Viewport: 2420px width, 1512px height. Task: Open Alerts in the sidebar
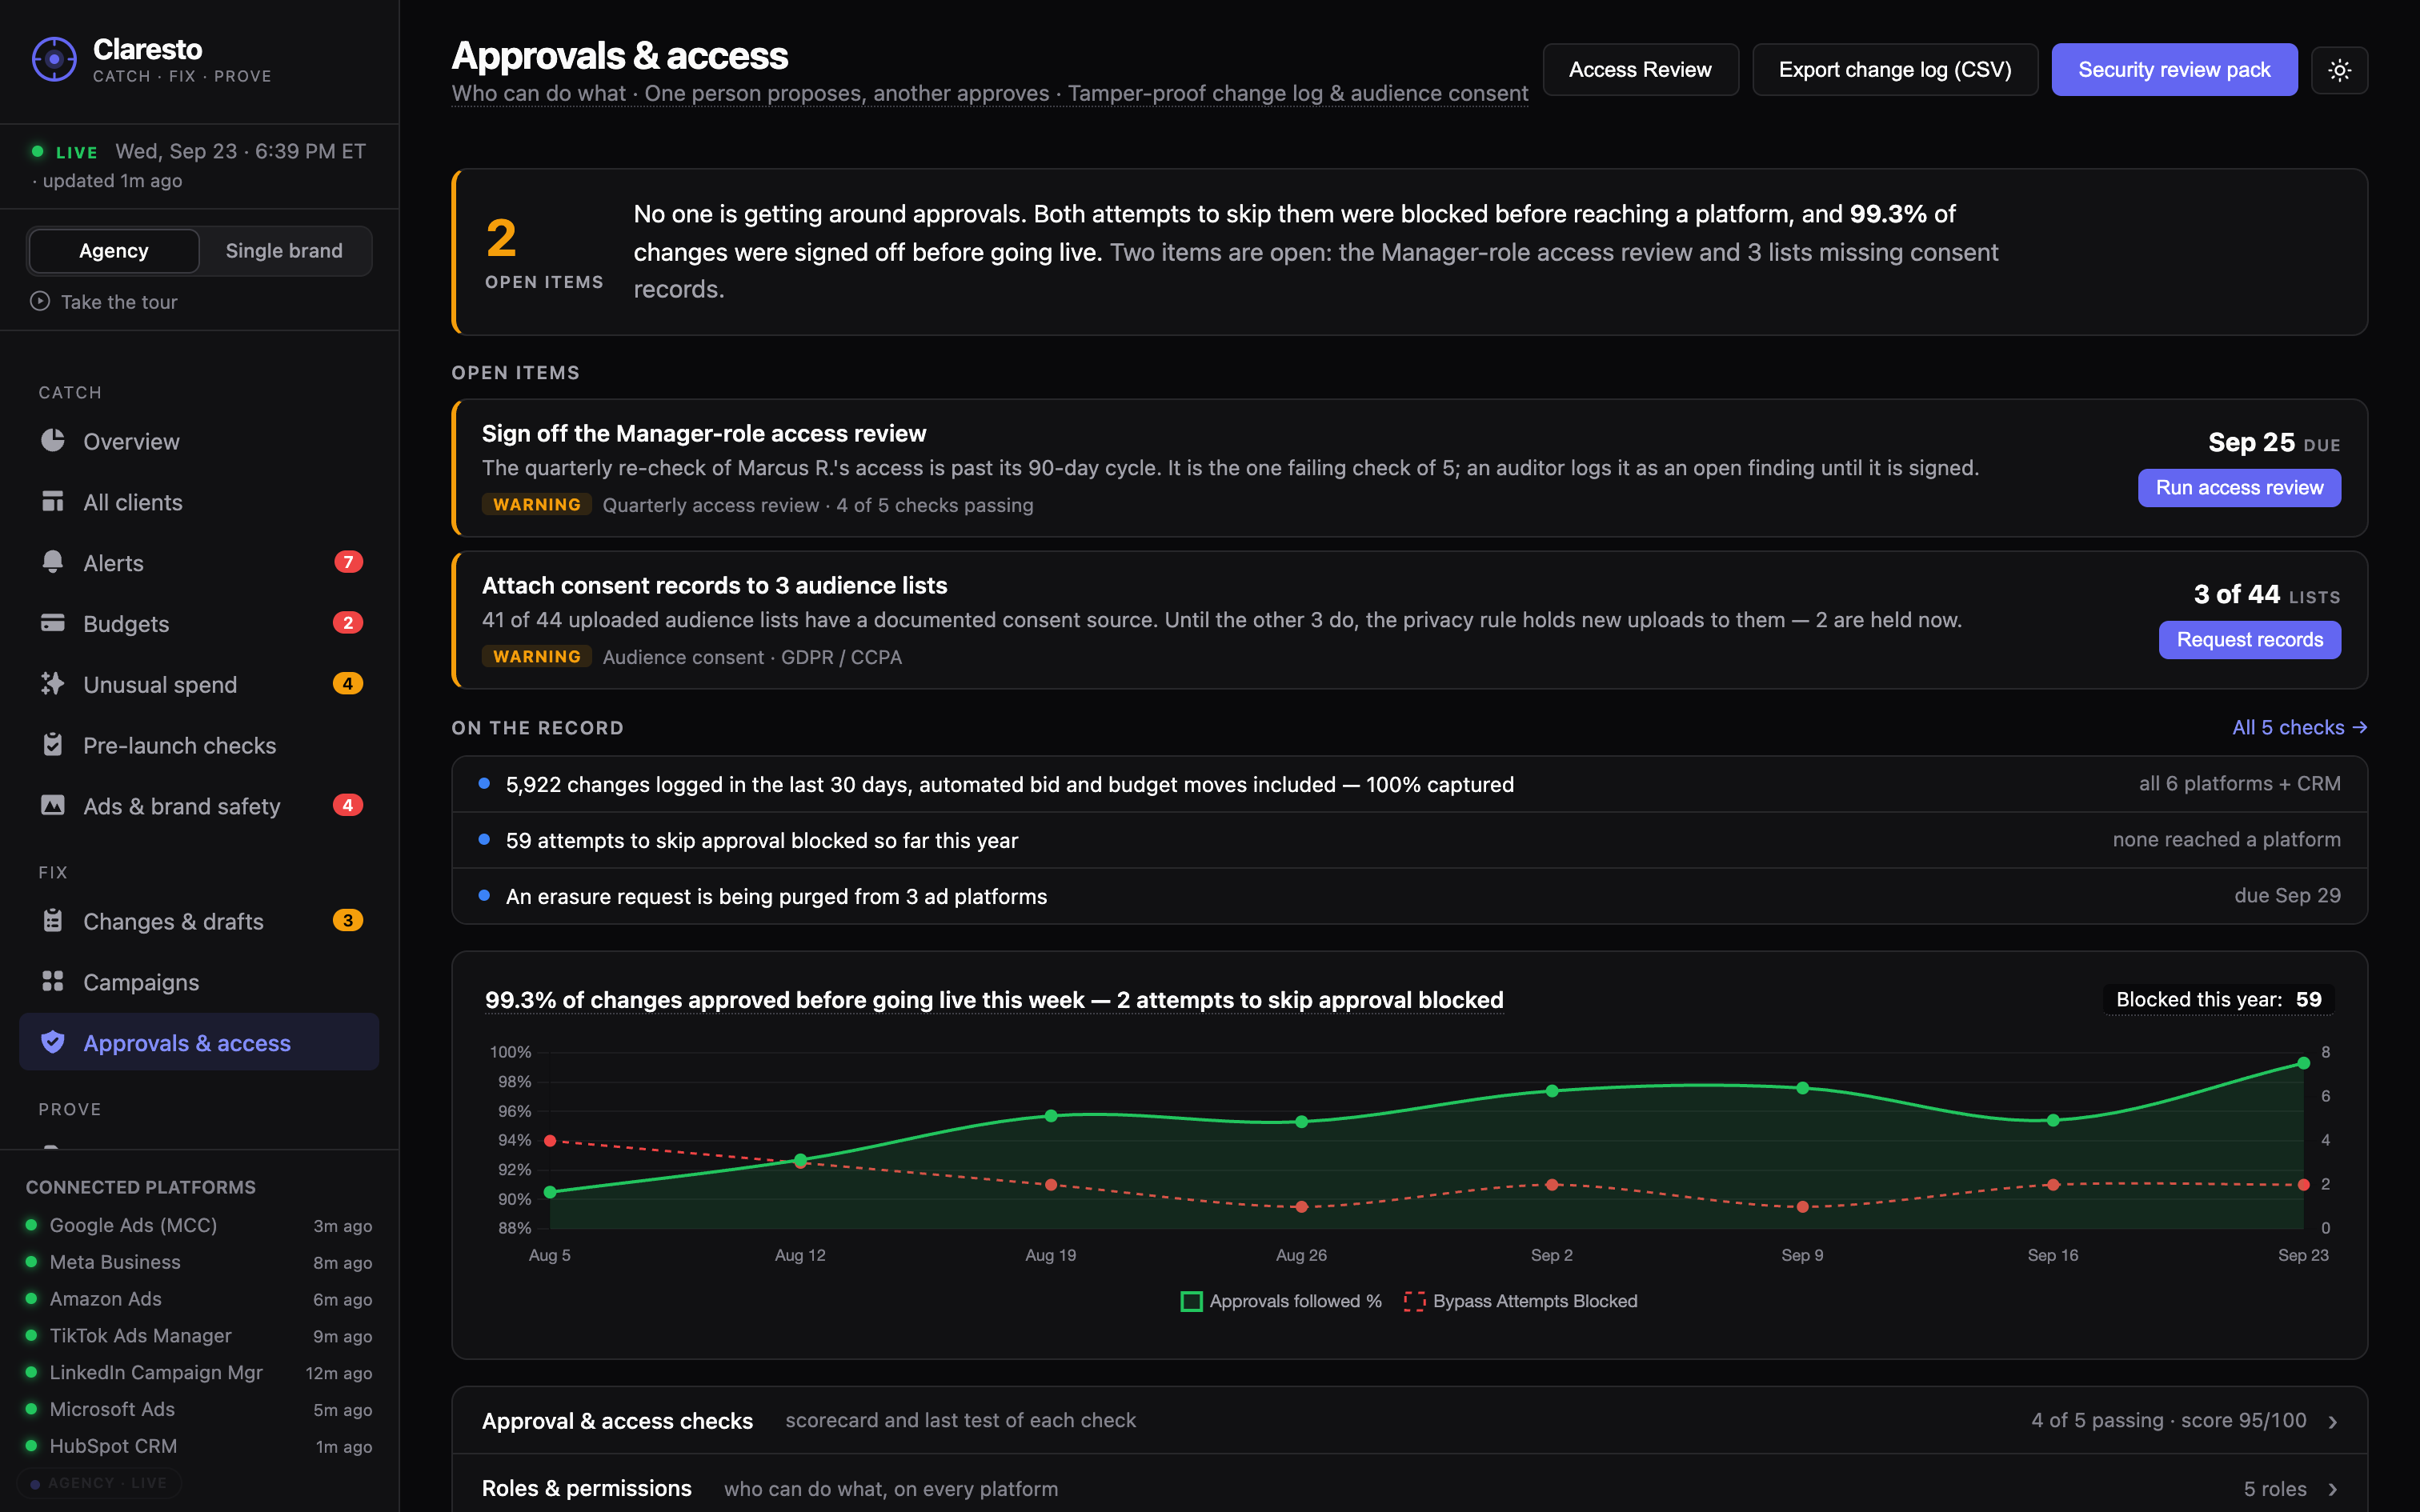pos(199,563)
